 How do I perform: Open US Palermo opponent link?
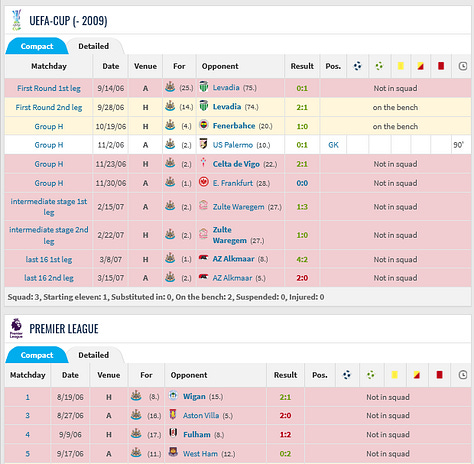tap(233, 145)
